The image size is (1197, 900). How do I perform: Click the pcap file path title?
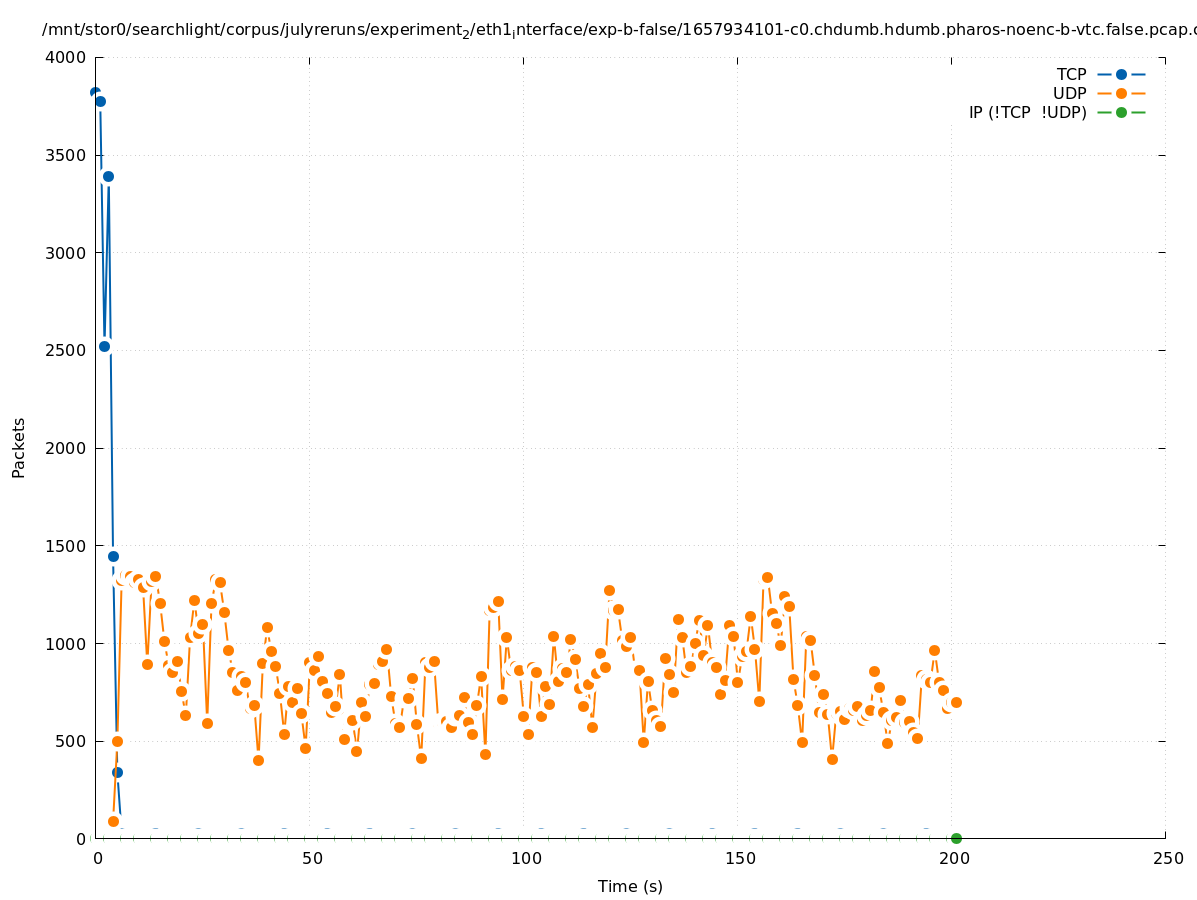618,30
